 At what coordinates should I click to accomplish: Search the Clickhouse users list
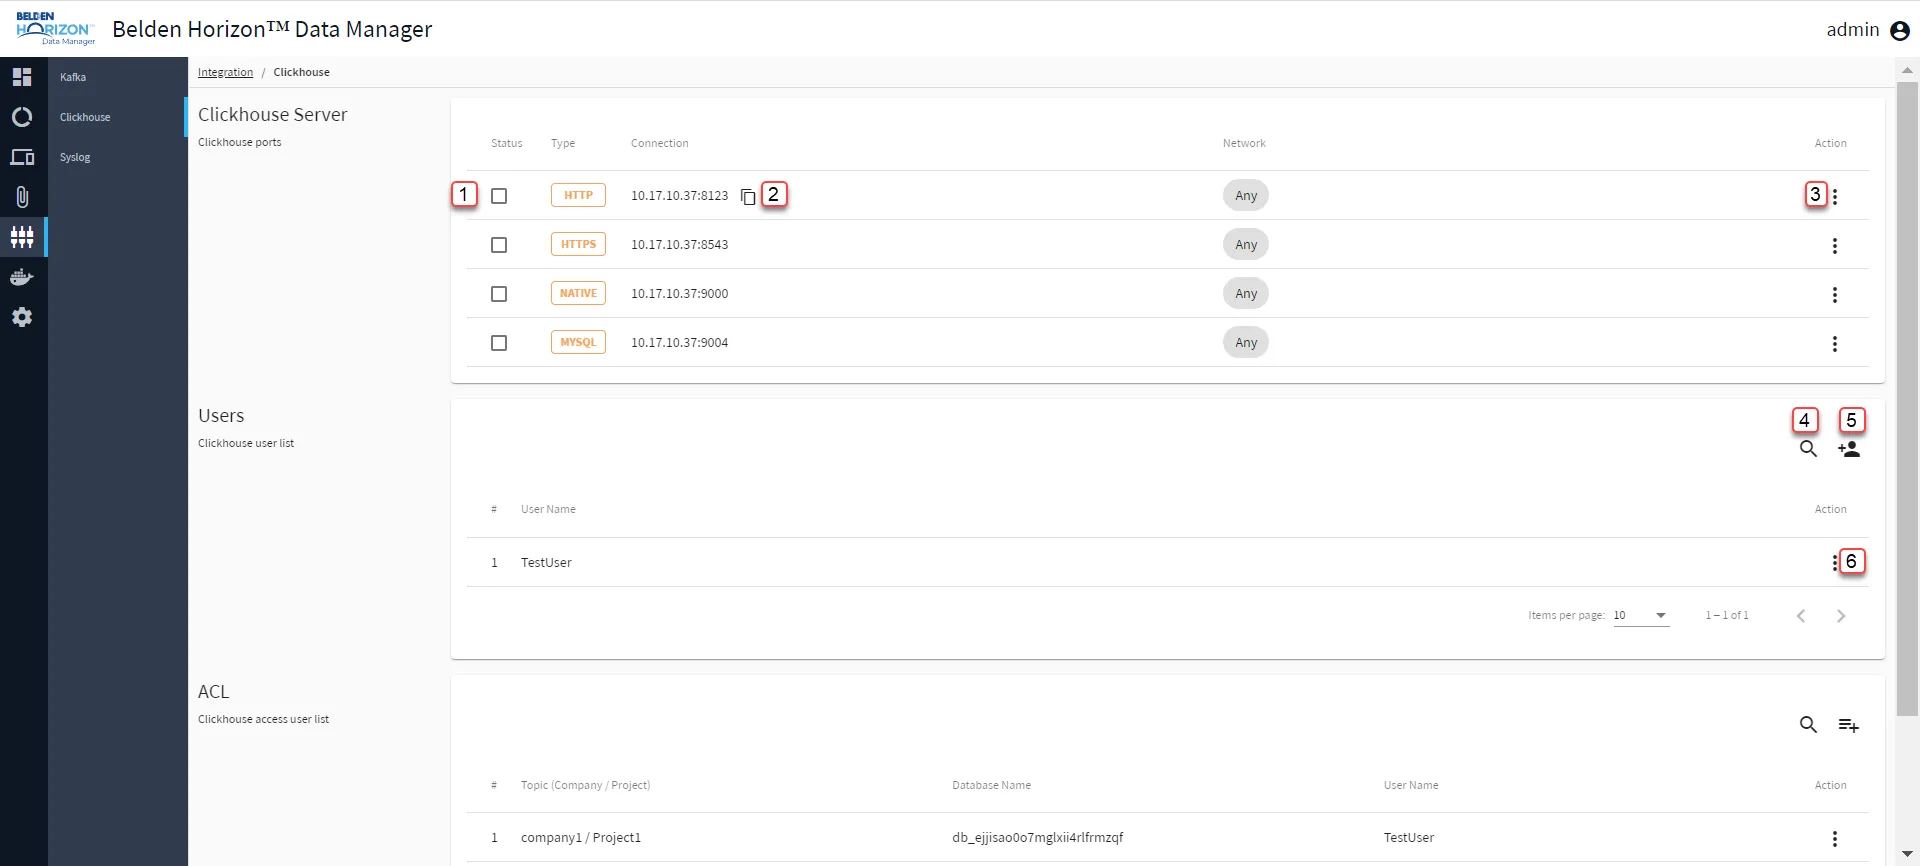click(x=1808, y=449)
